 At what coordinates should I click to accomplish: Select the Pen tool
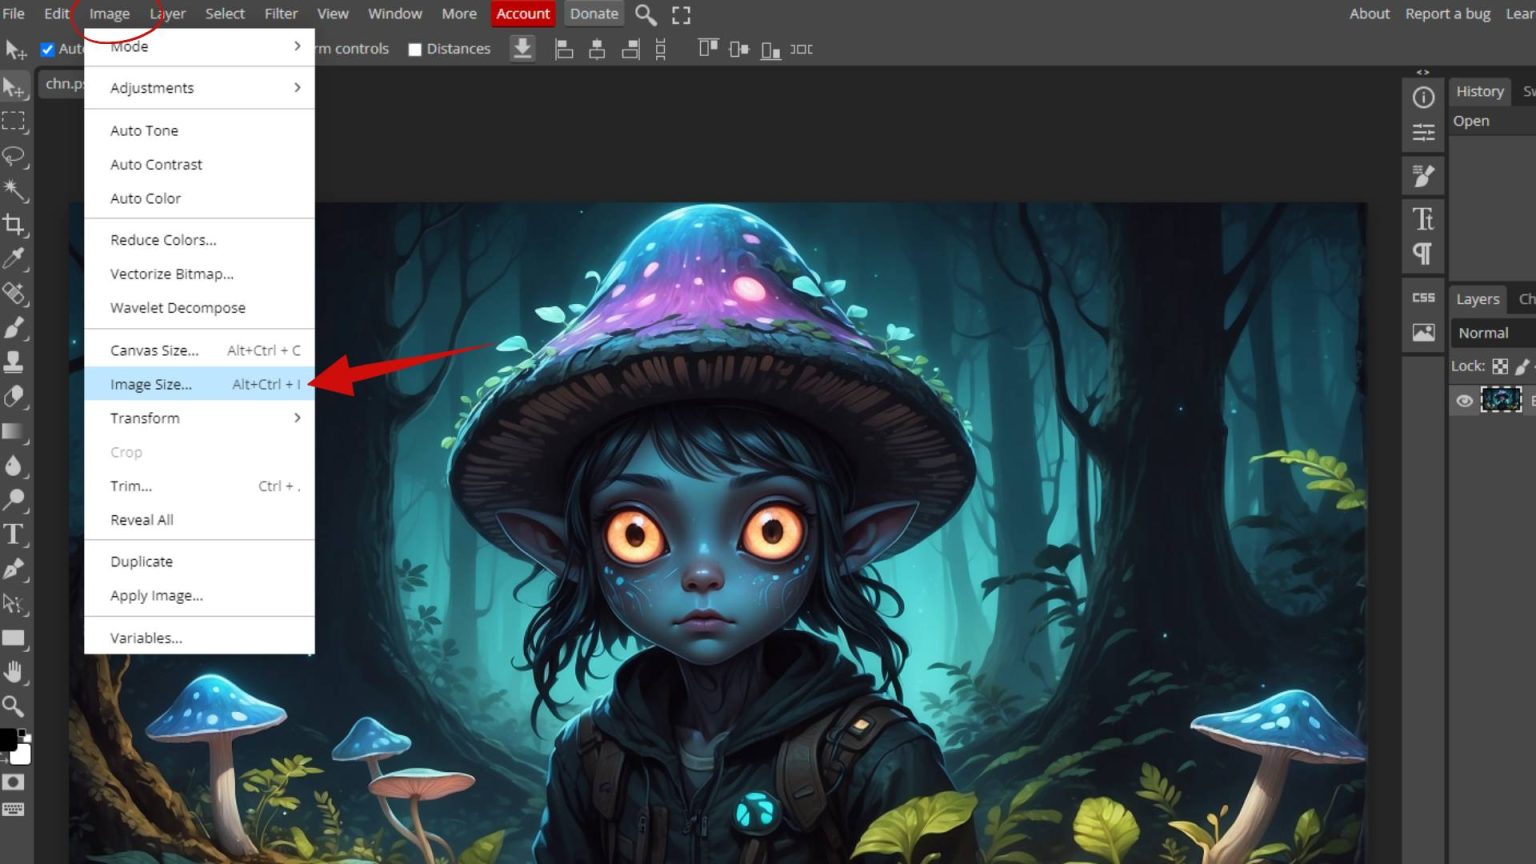(x=14, y=569)
